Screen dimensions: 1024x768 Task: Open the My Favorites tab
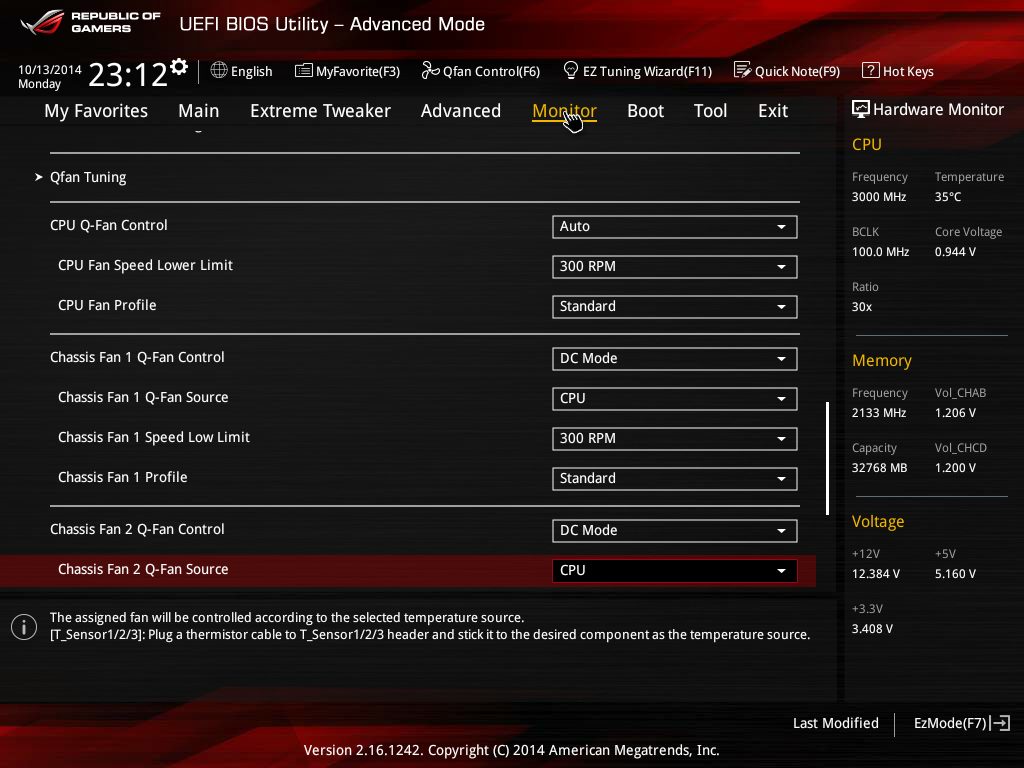(x=96, y=111)
